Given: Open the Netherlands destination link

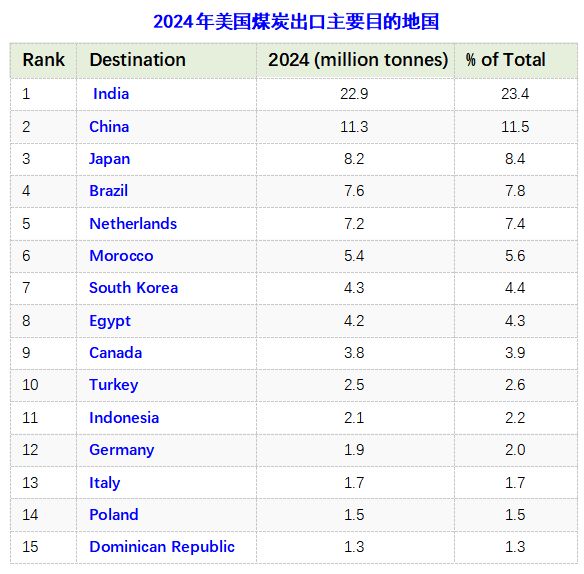Looking at the screenshot, I should (x=133, y=223).
